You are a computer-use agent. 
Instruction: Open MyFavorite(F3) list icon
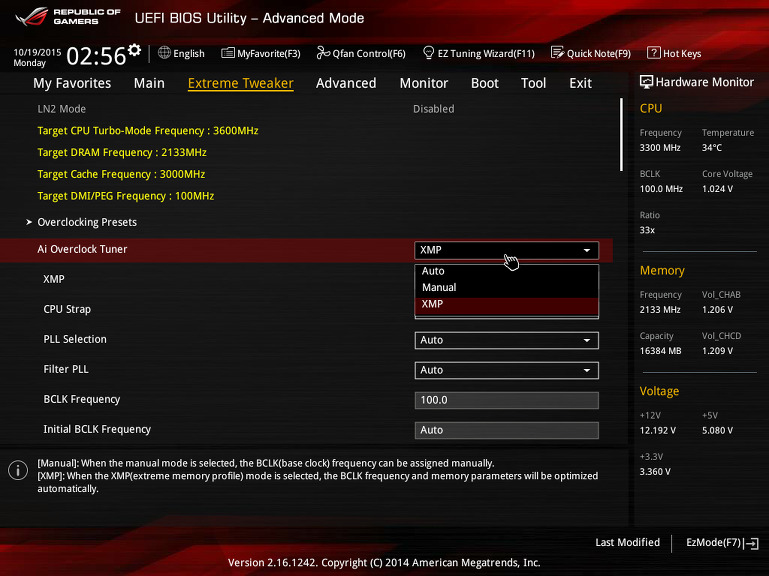point(228,53)
